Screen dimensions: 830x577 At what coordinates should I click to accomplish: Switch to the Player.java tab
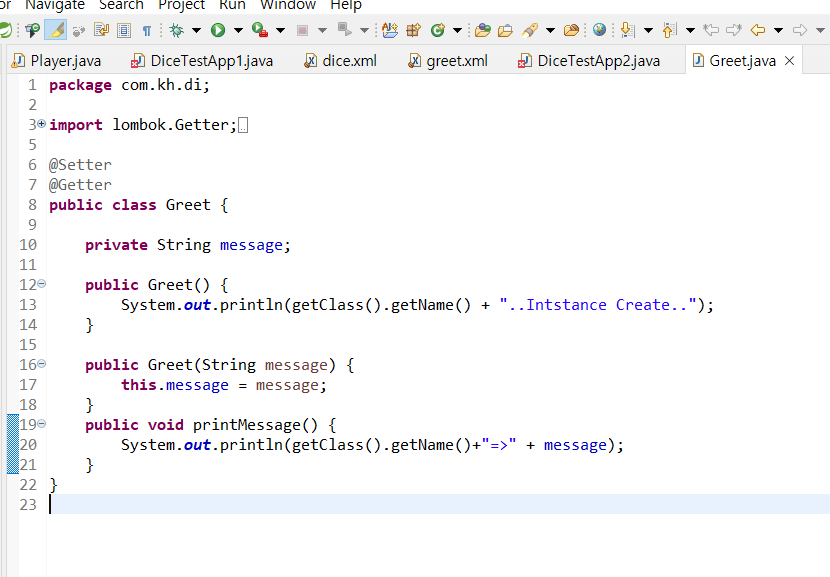pyautogui.click(x=56, y=61)
